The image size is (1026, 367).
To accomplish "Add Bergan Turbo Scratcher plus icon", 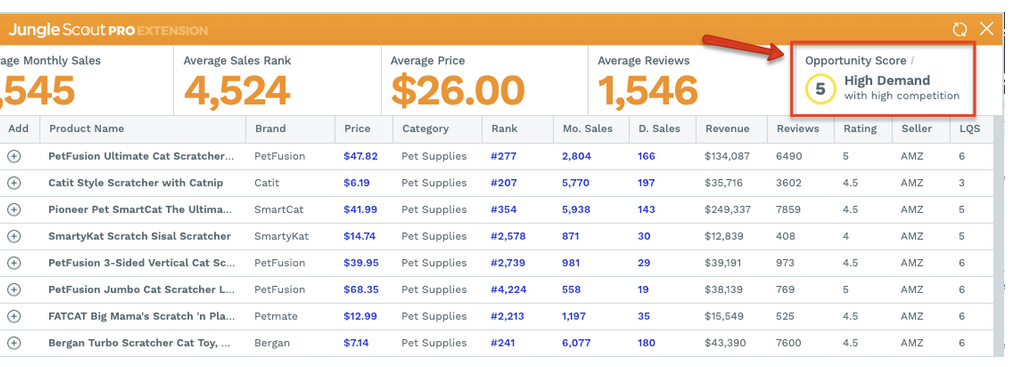I will pyautogui.click(x=14, y=343).
